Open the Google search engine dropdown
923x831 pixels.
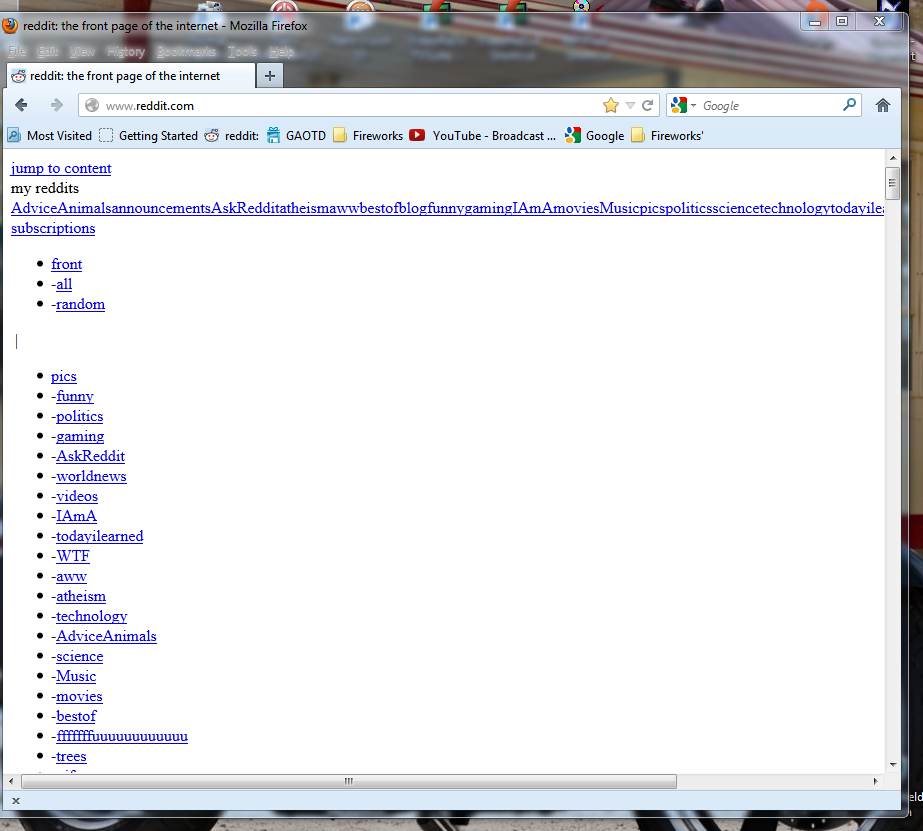pos(683,105)
